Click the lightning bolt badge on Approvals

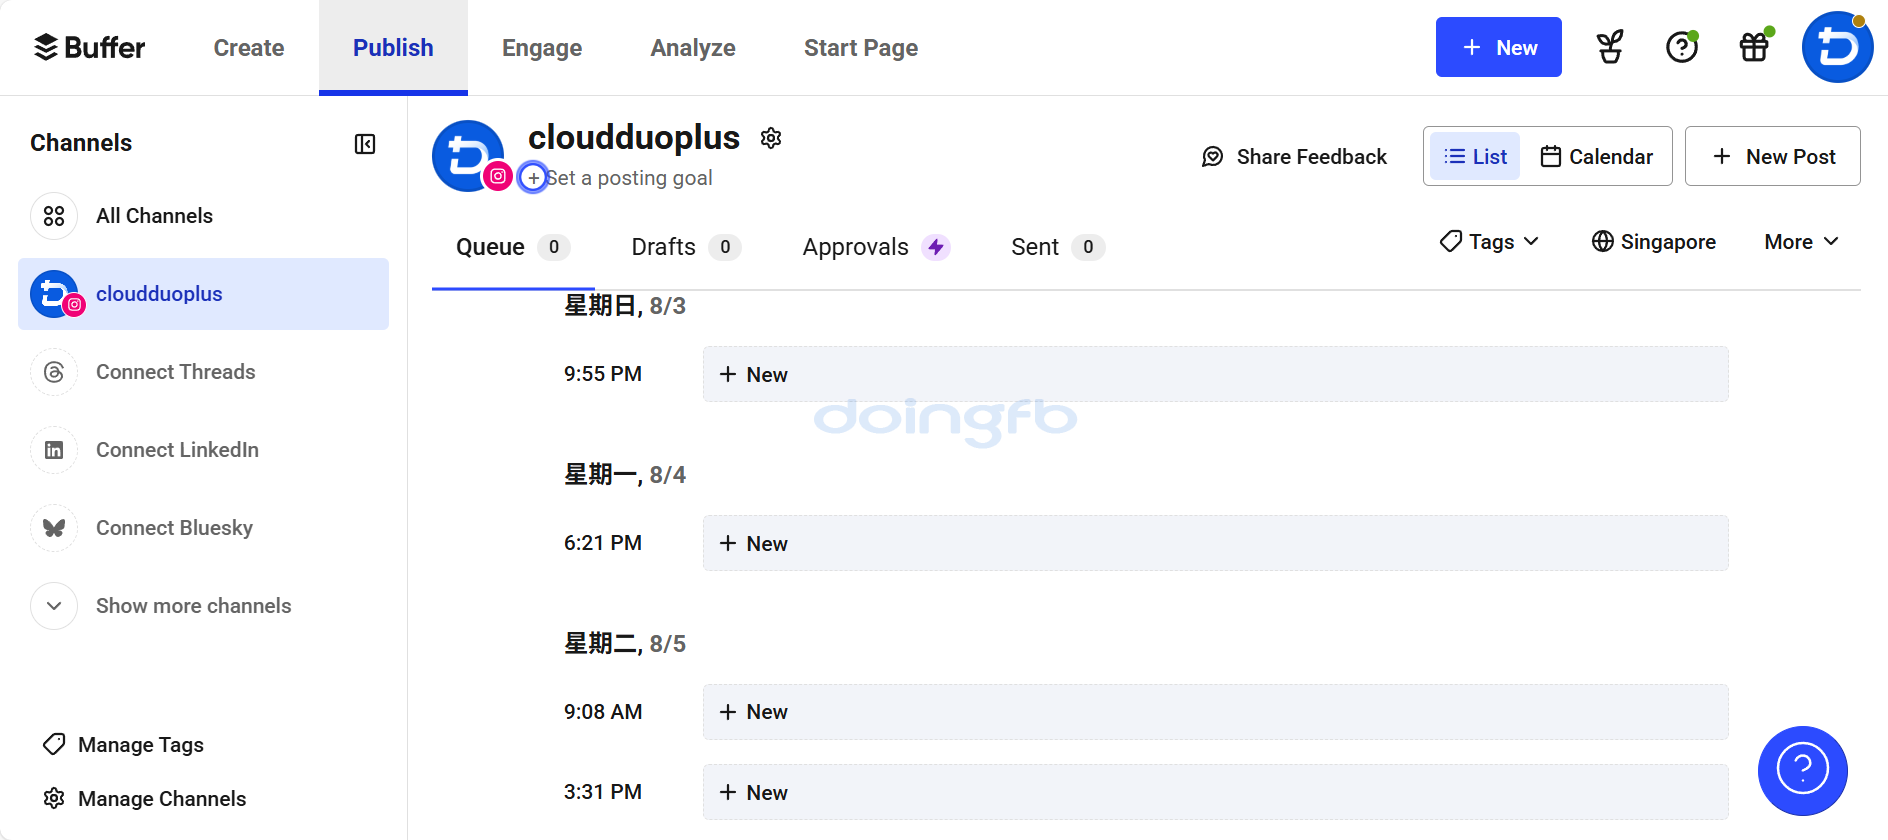pyautogui.click(x=936, y=247)
